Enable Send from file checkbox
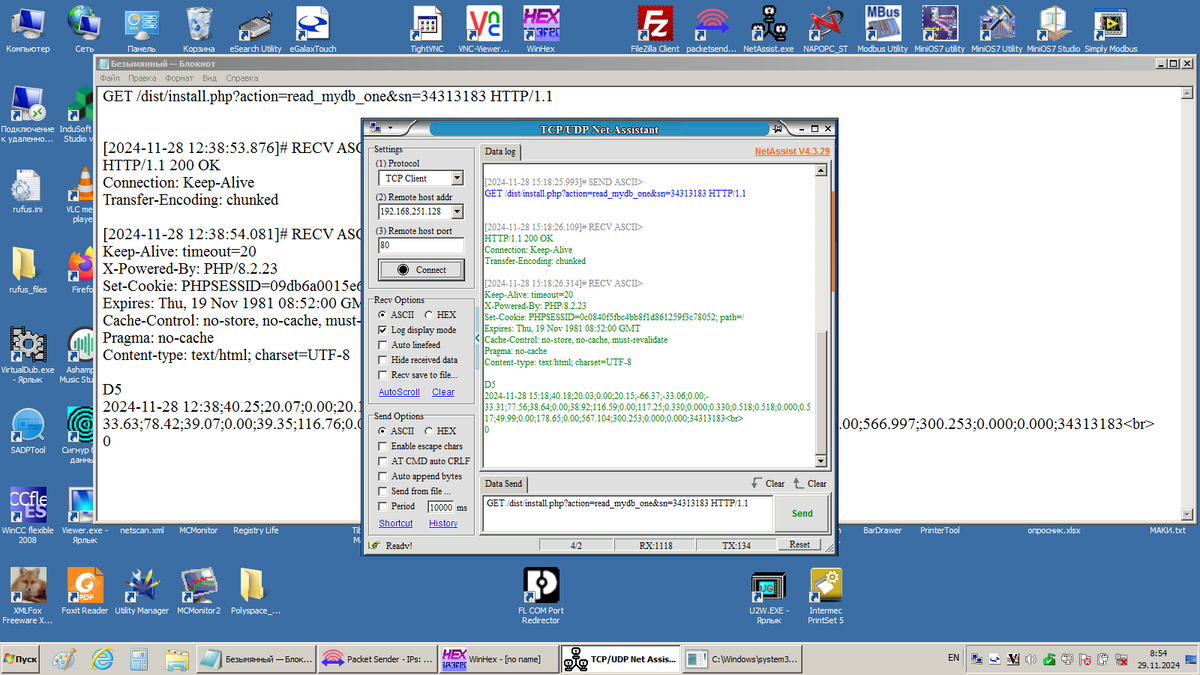Screen dimensions: 1200x675 [x=384, y=491]
